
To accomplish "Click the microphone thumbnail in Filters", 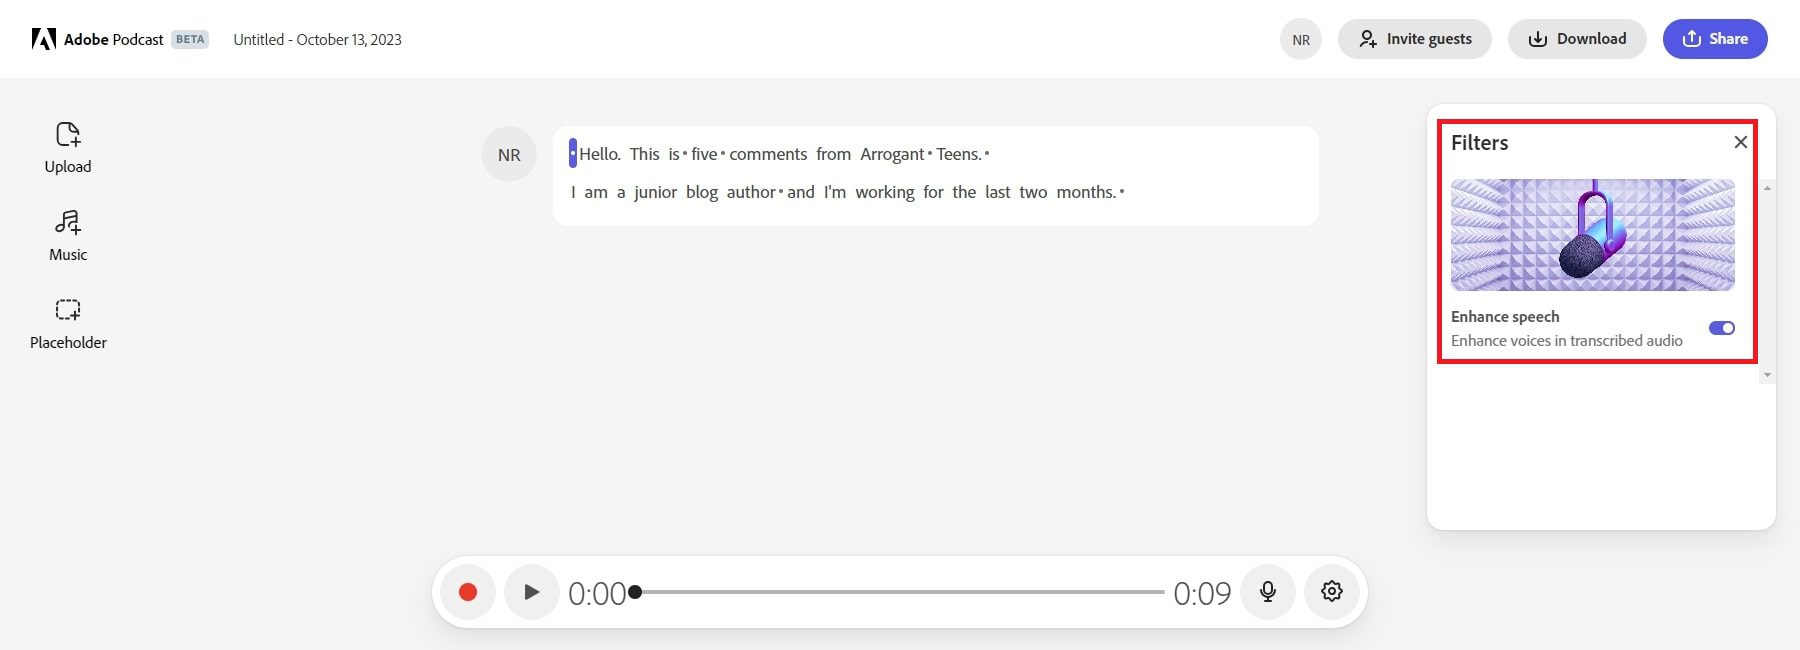I will click(x=1593, y=235).
